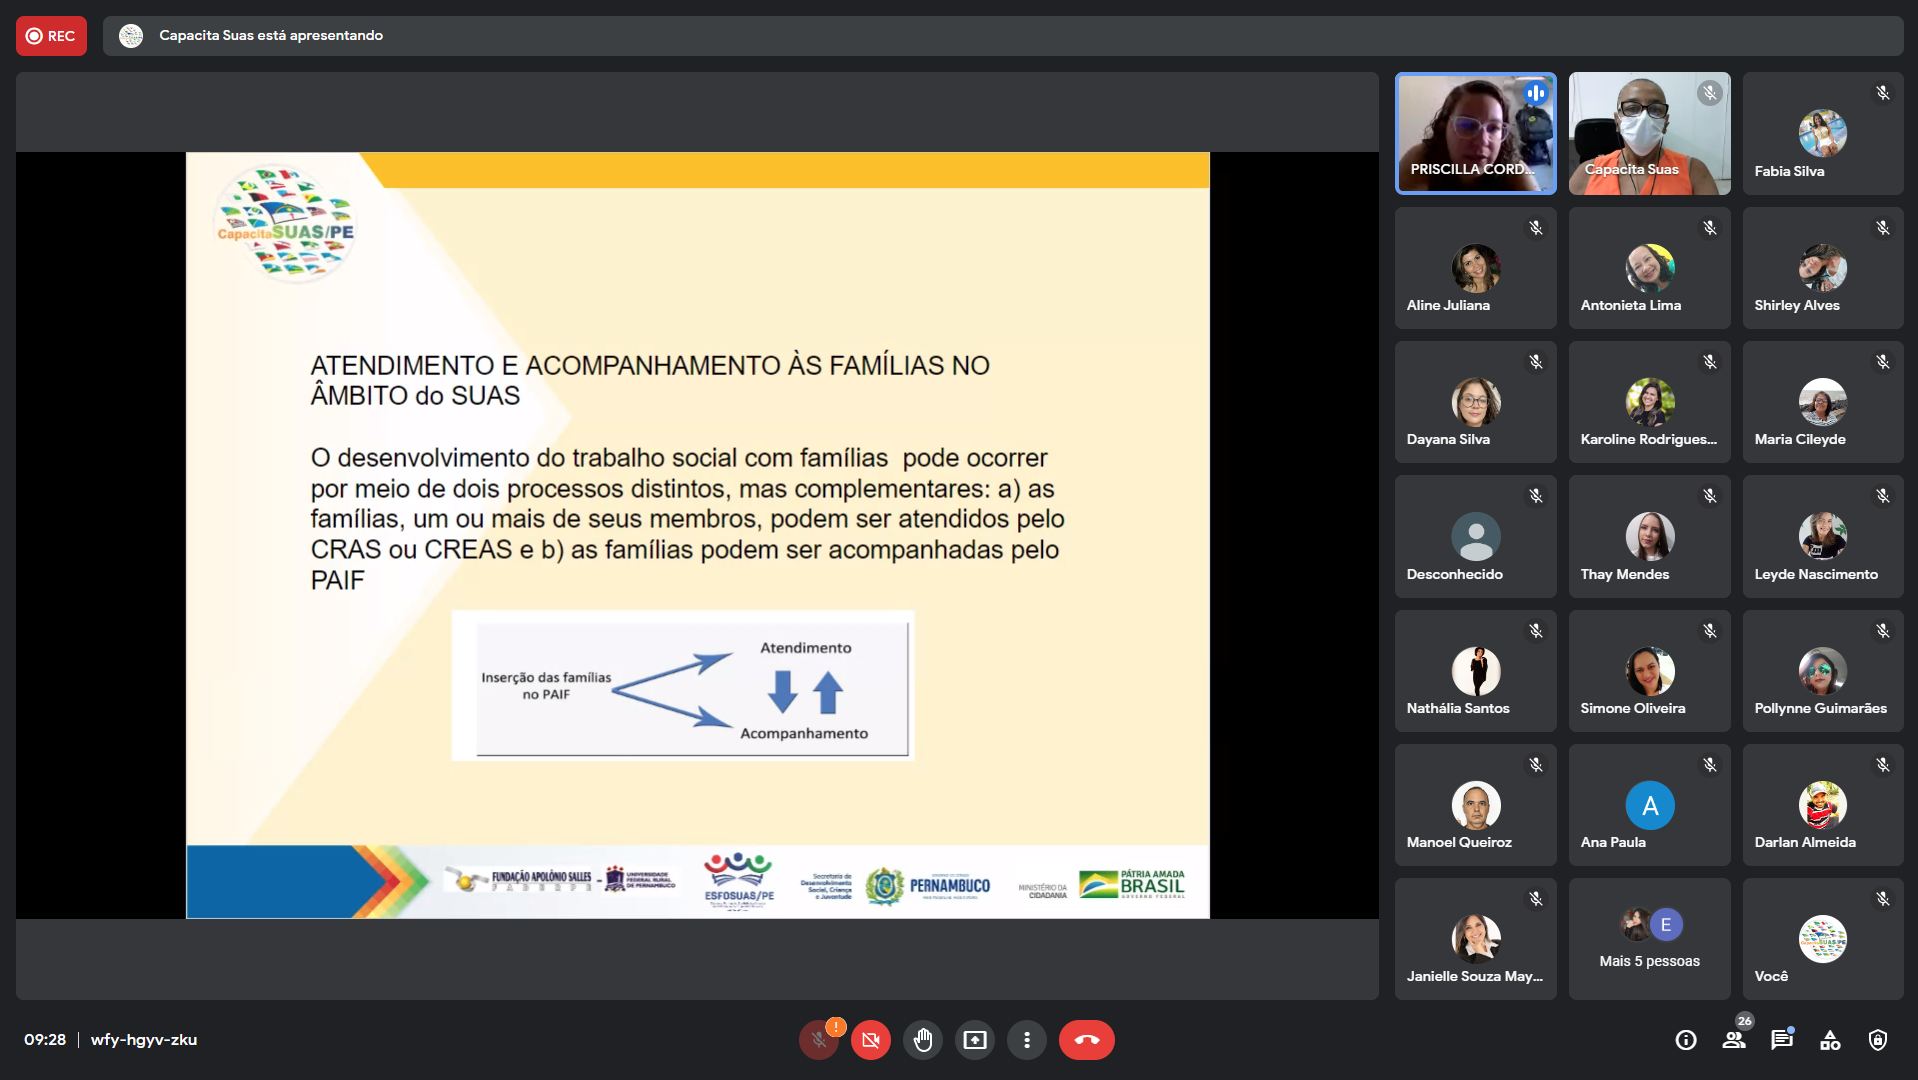Screen dimensions: 1918x1080
Task: Open more options three-dot menu
Action: pyautogui.click(x=1027, y=1040)
